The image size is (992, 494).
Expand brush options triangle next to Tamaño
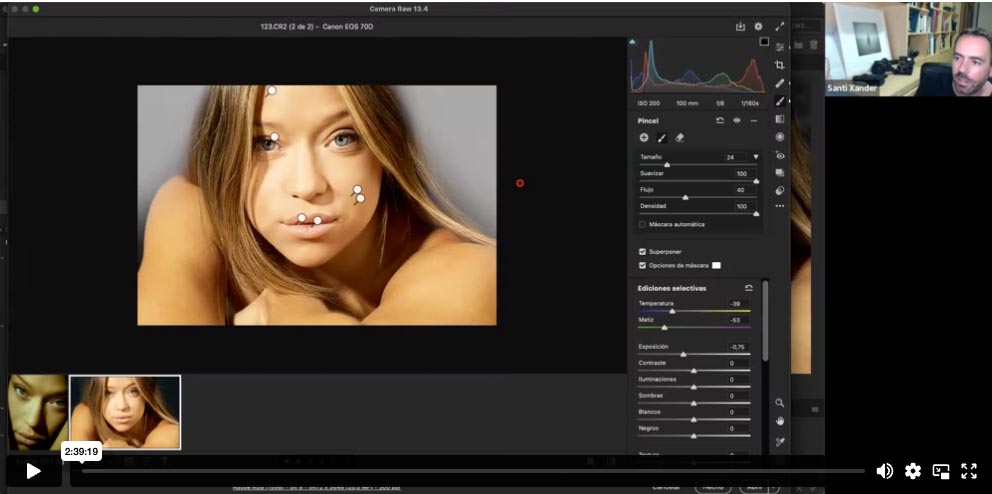[x=755, y=157]
